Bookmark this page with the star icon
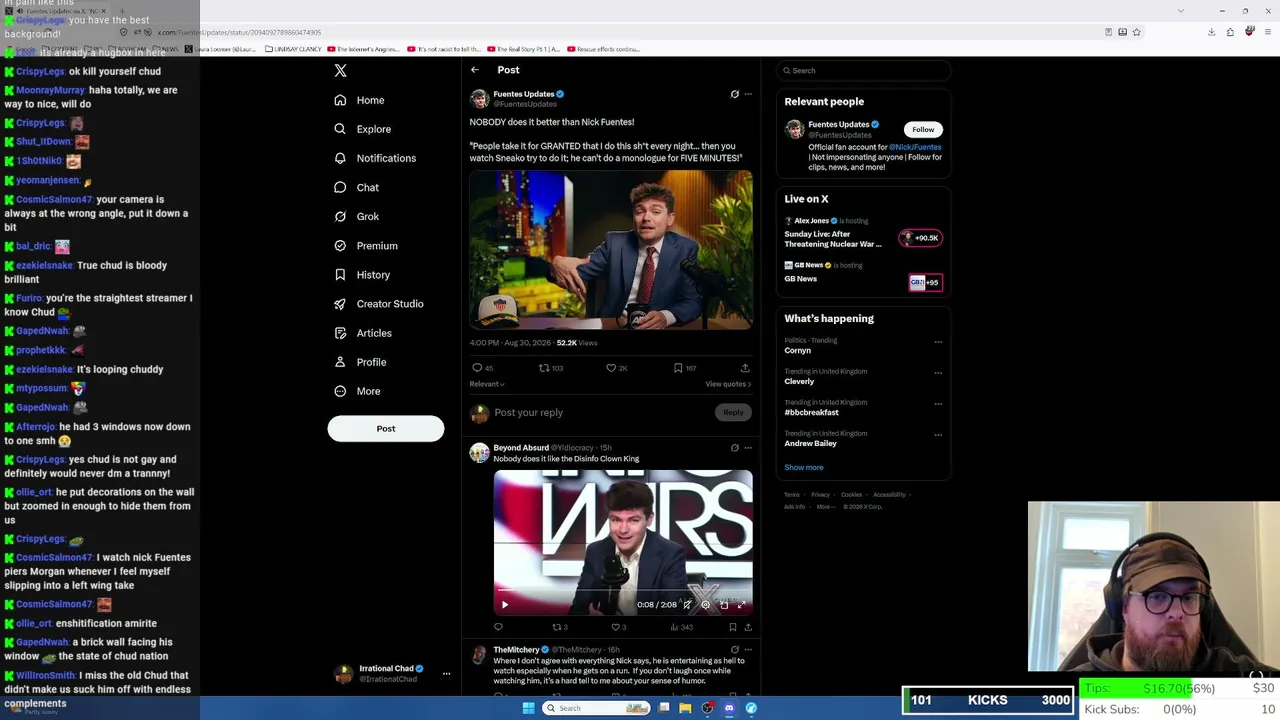Image resolution: width=1280 pixels, height=720 pixels. (x=1137, y=32)
